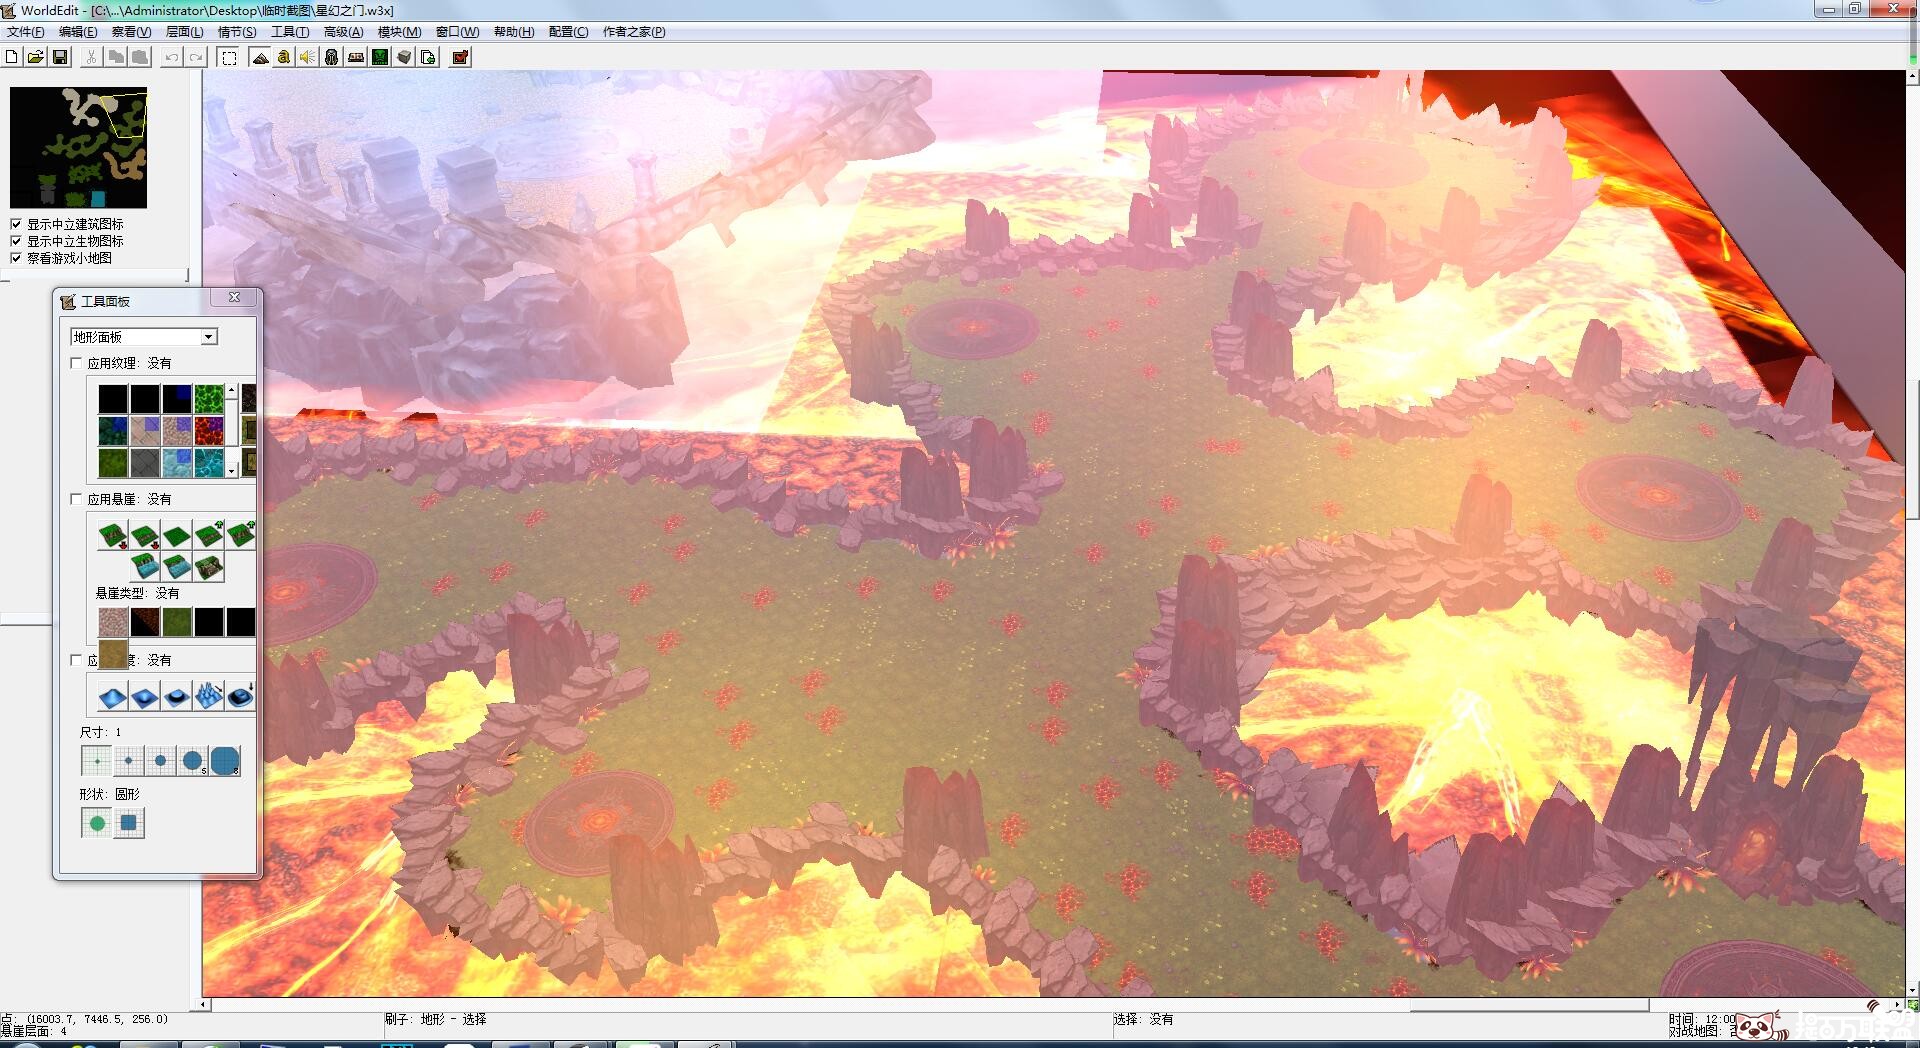
Task: Activate the selection brush rectangle icon
Action: pos(229,57)
